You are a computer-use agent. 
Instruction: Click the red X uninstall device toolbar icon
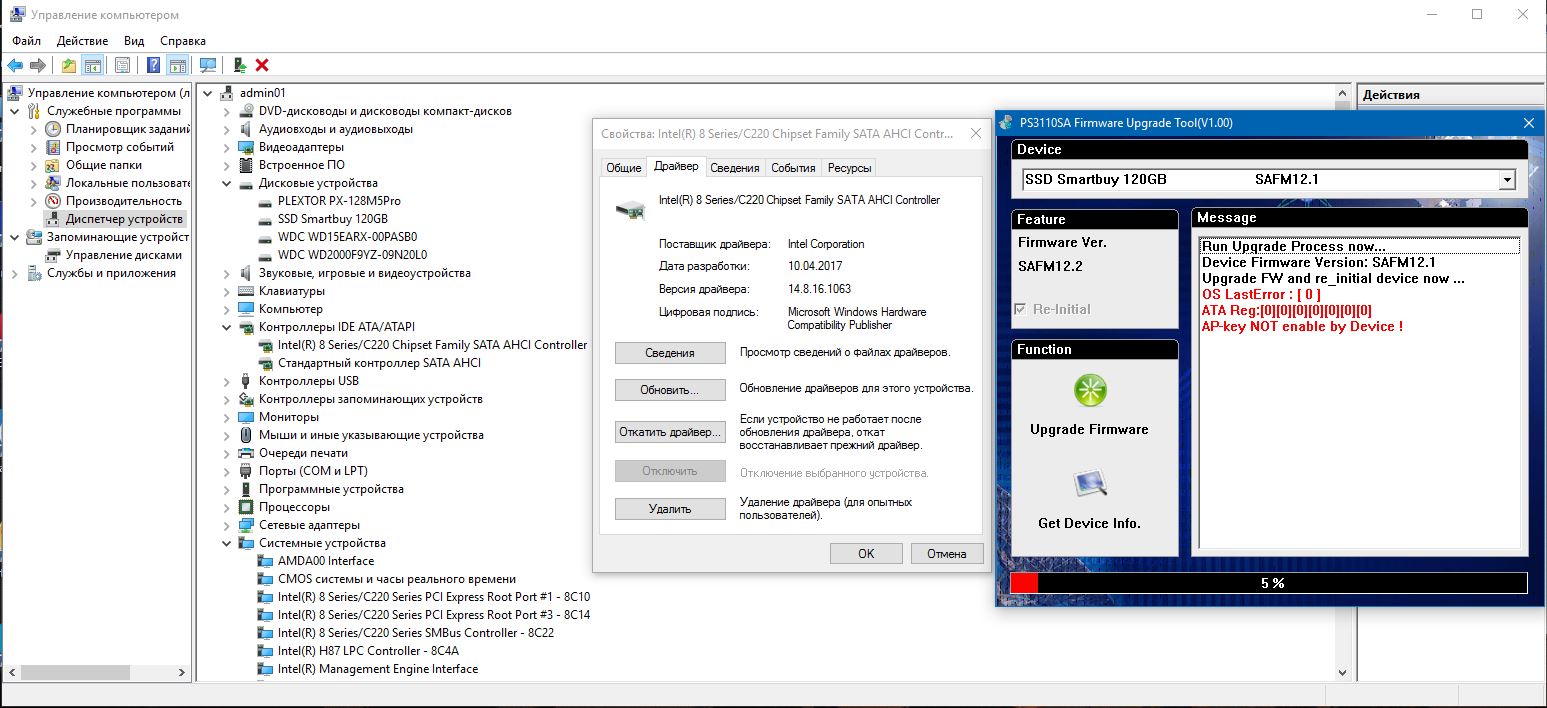262,65
